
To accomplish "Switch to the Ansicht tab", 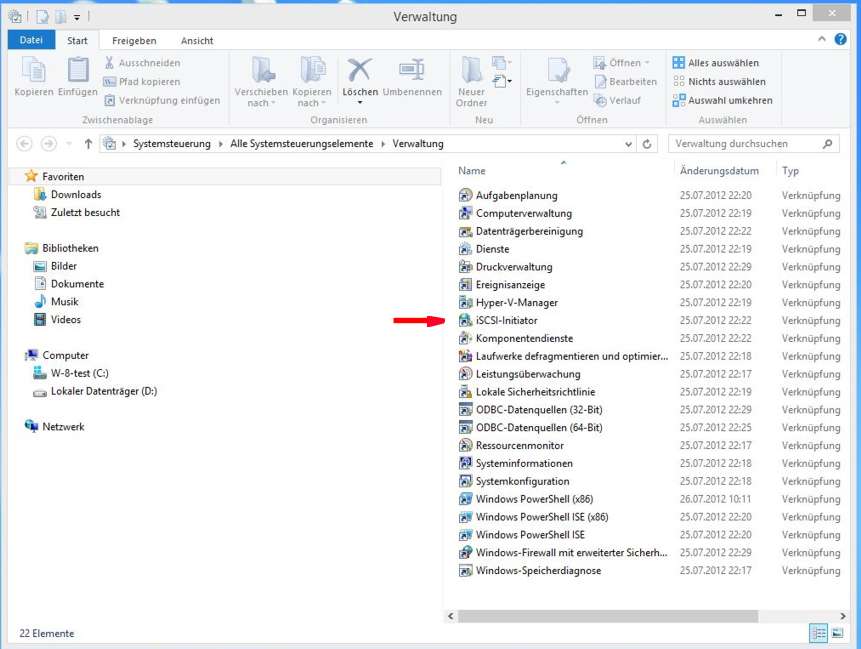I will [x=197, y=41].
